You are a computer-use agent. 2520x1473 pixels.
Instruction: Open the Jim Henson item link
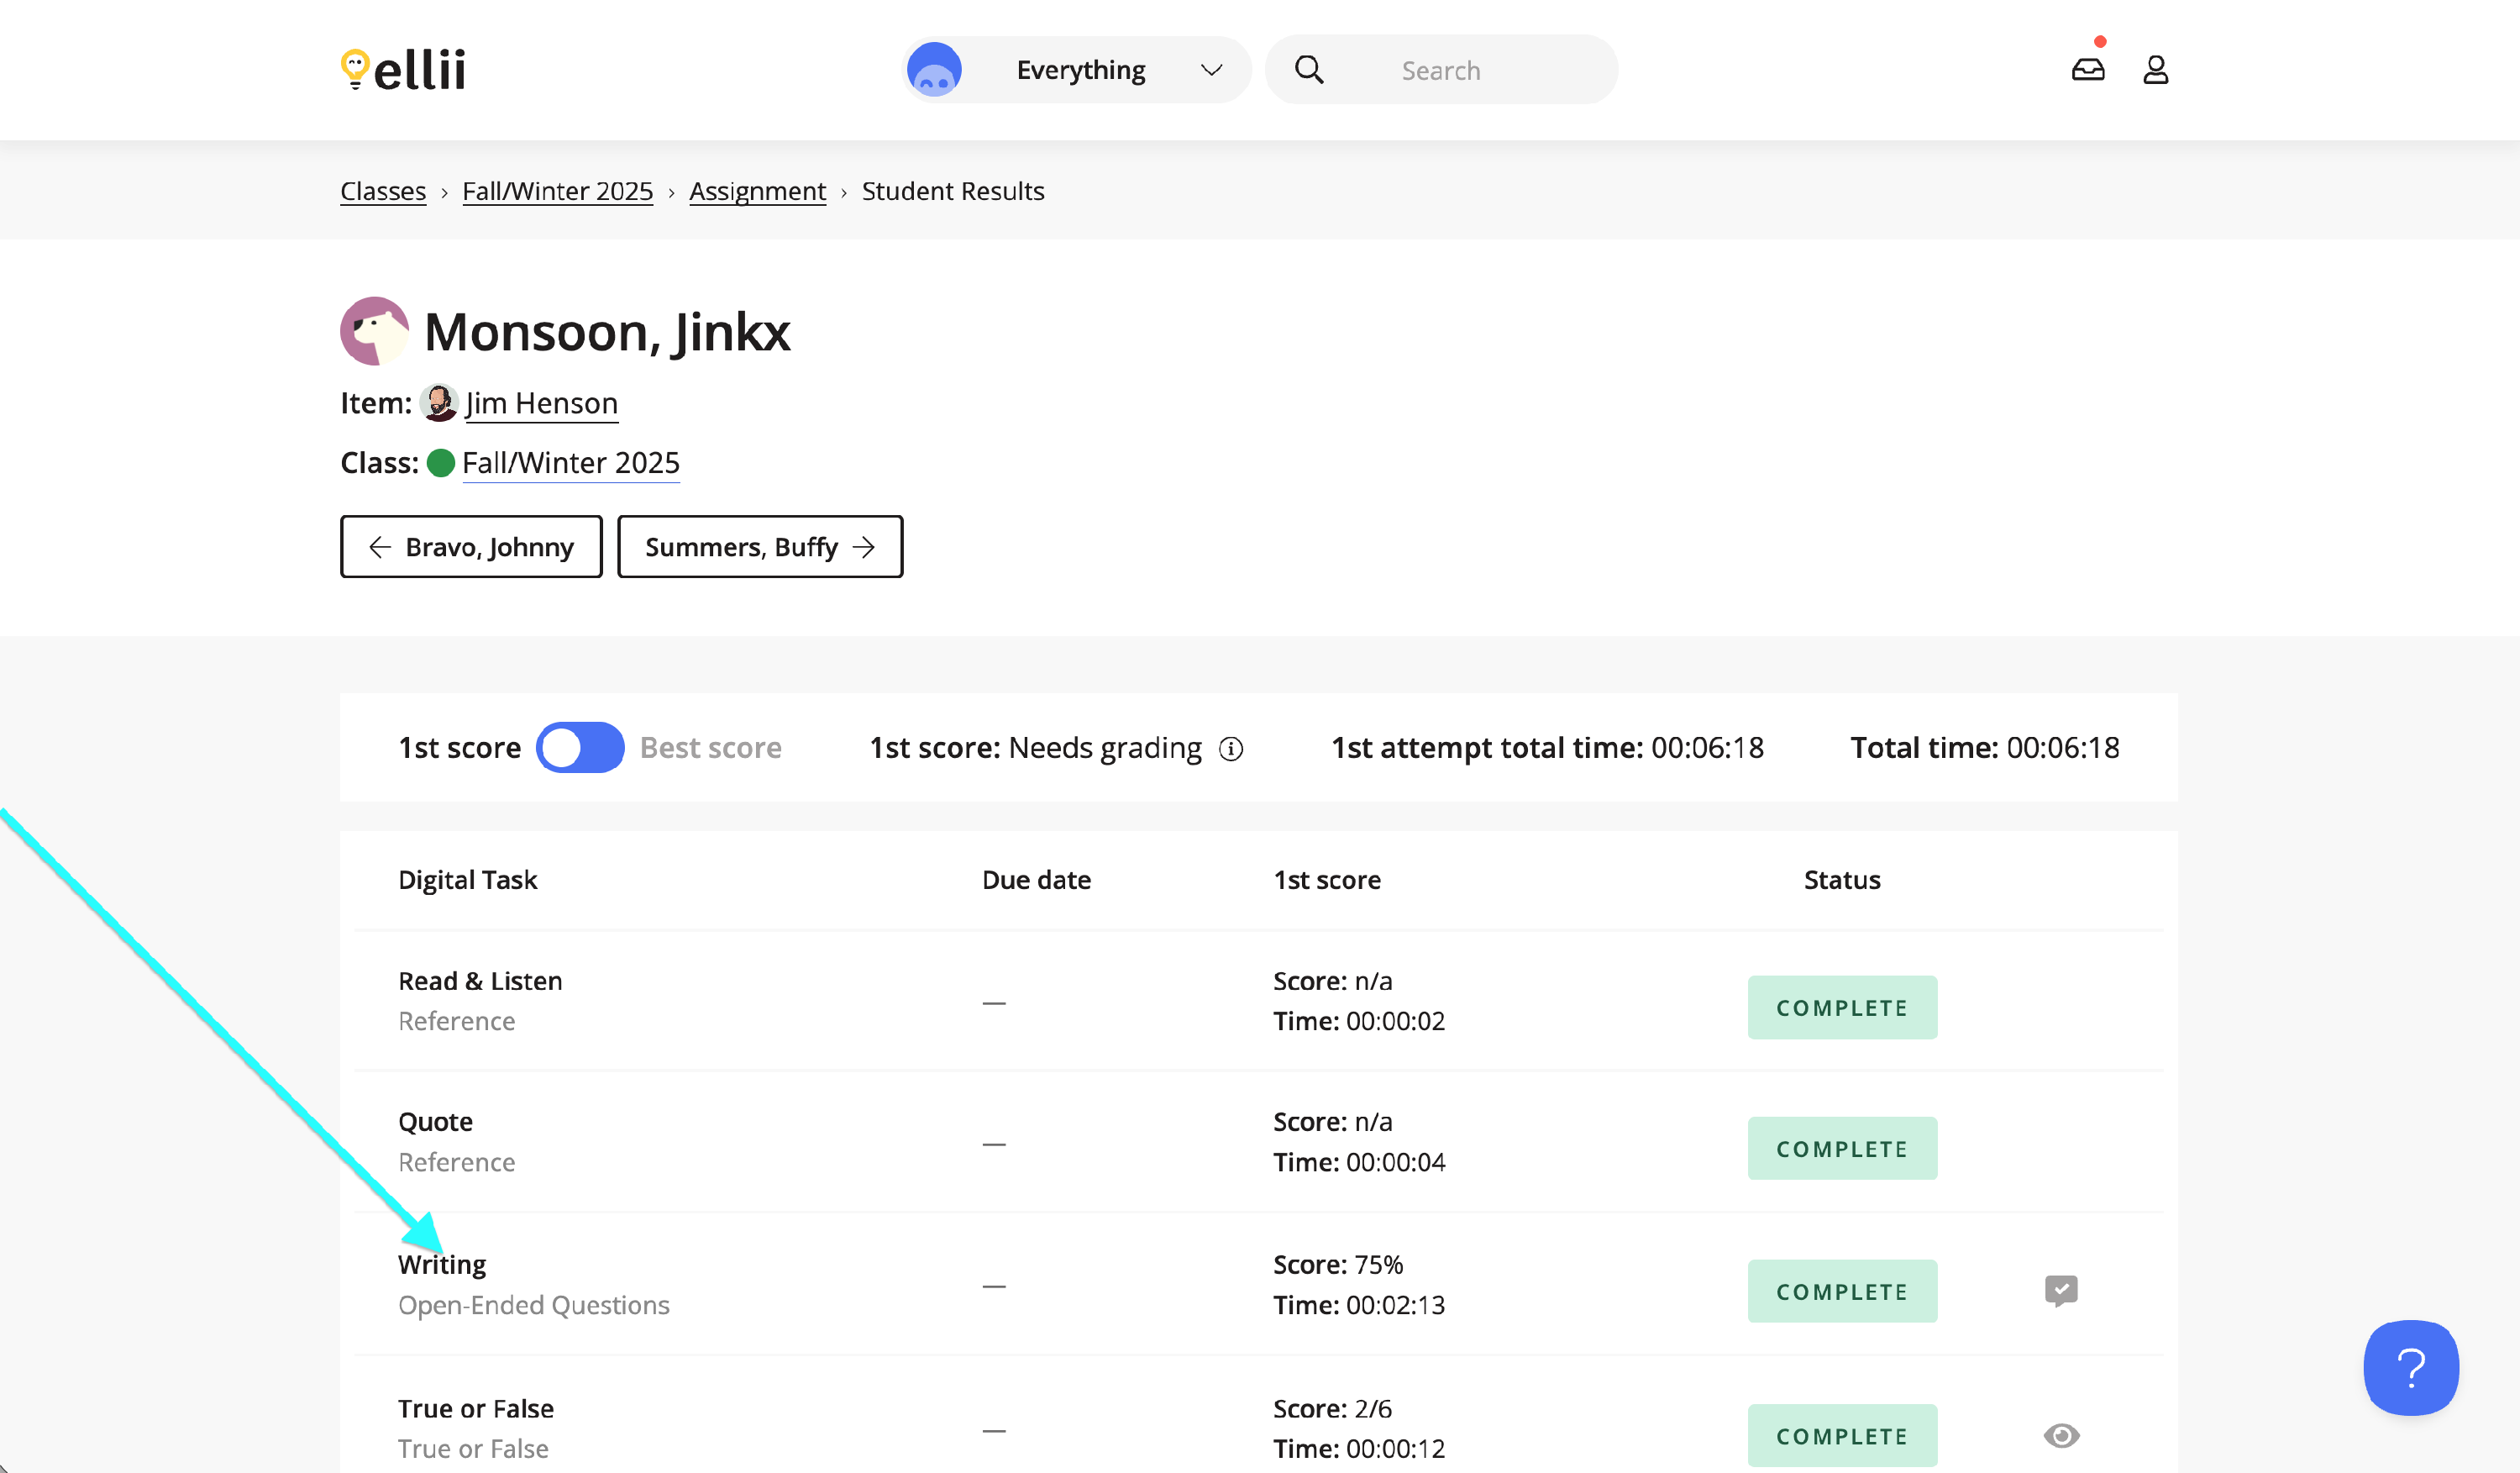tap(541, 403)
